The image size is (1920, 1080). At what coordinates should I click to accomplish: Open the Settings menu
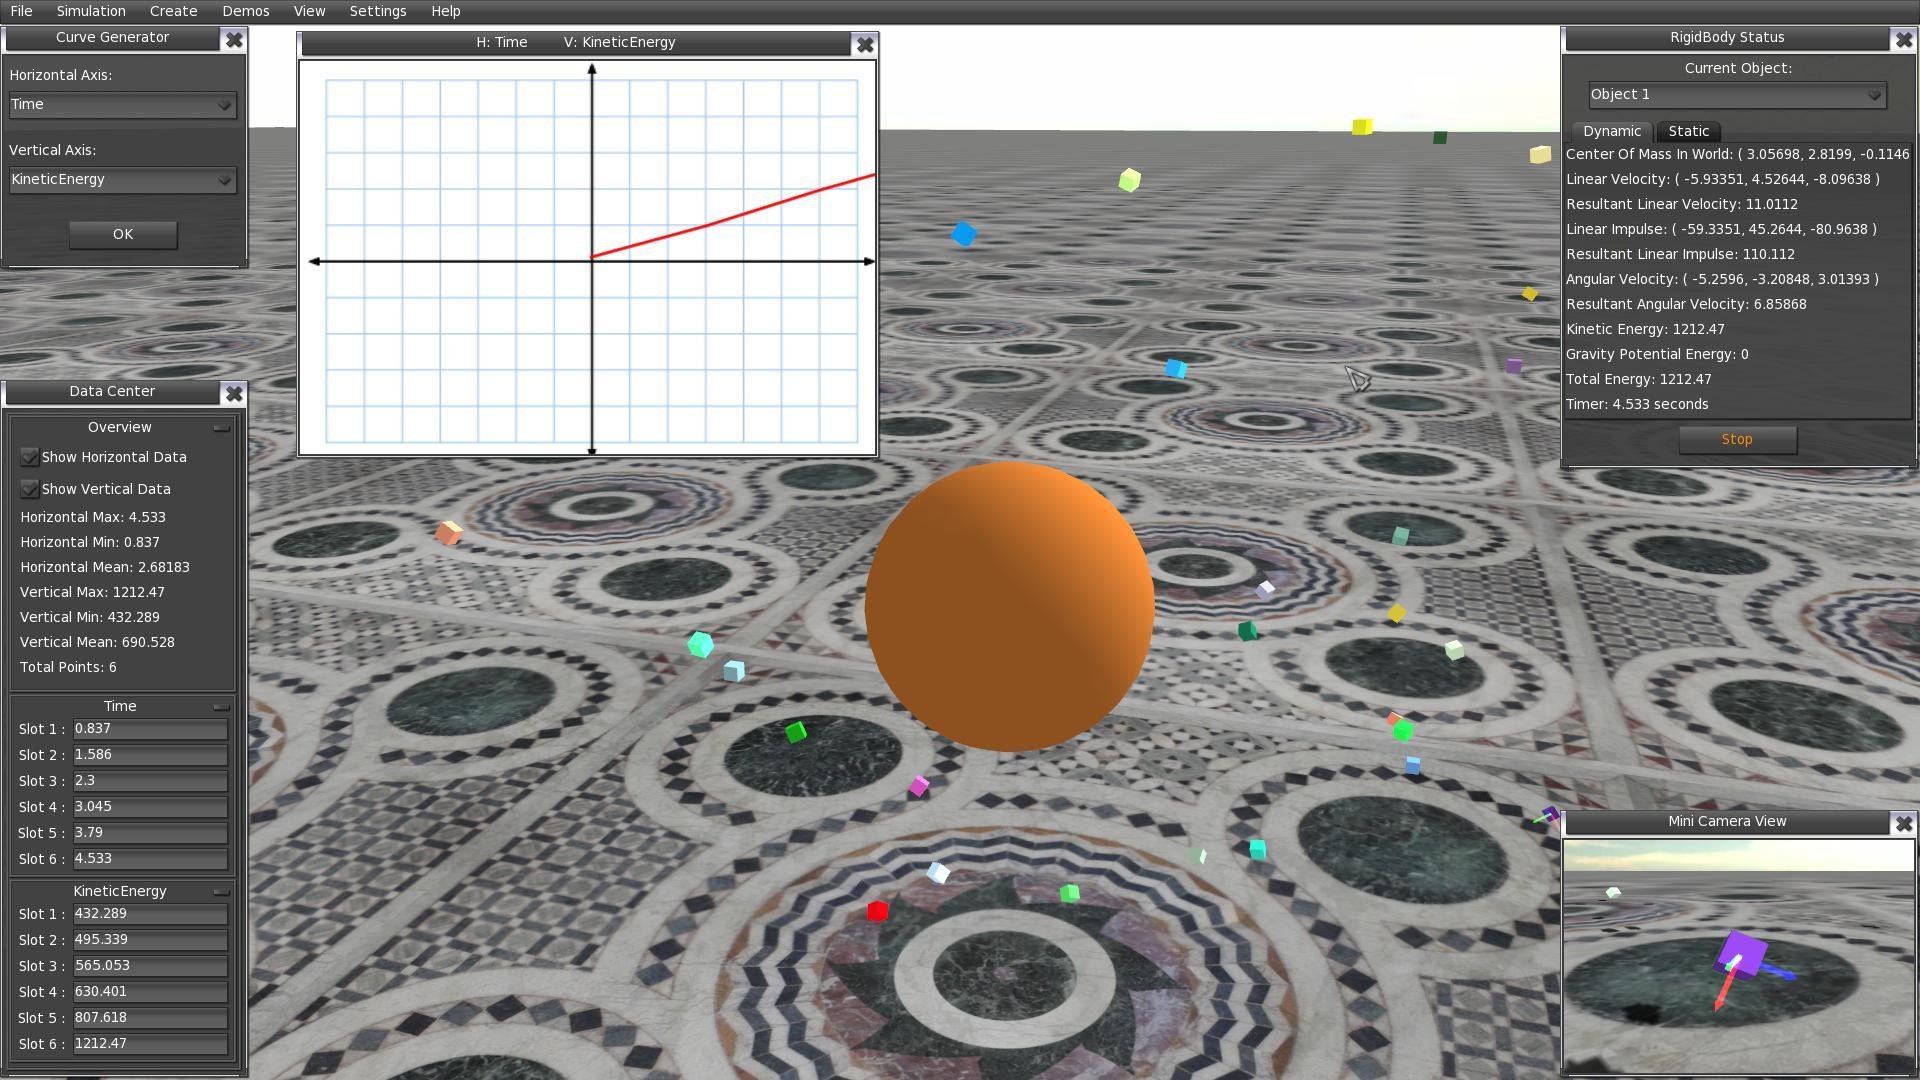coord(378,11)
